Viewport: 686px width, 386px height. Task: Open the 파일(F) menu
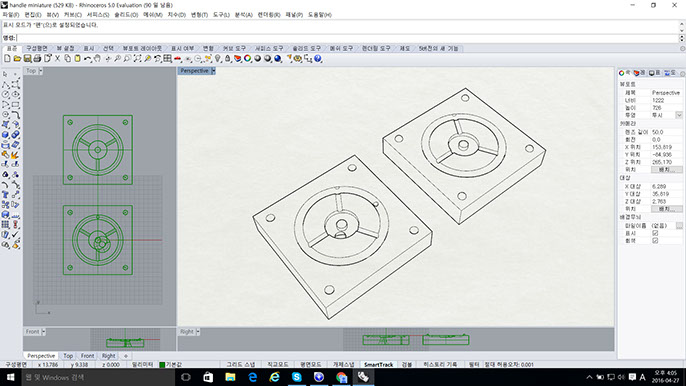pos(11,14)
